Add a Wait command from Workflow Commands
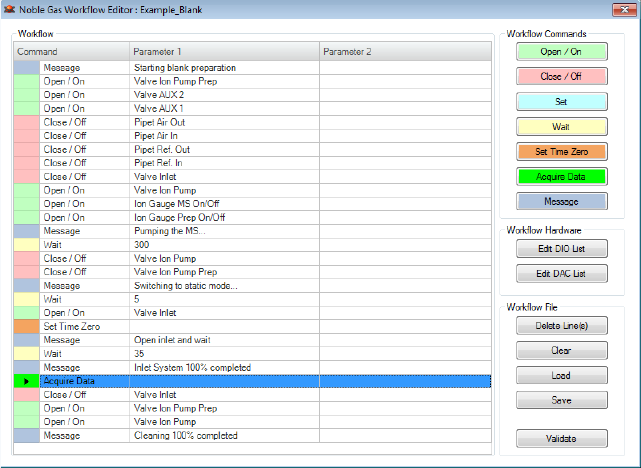Screen dimensions: 641x468 click(561, 127)
